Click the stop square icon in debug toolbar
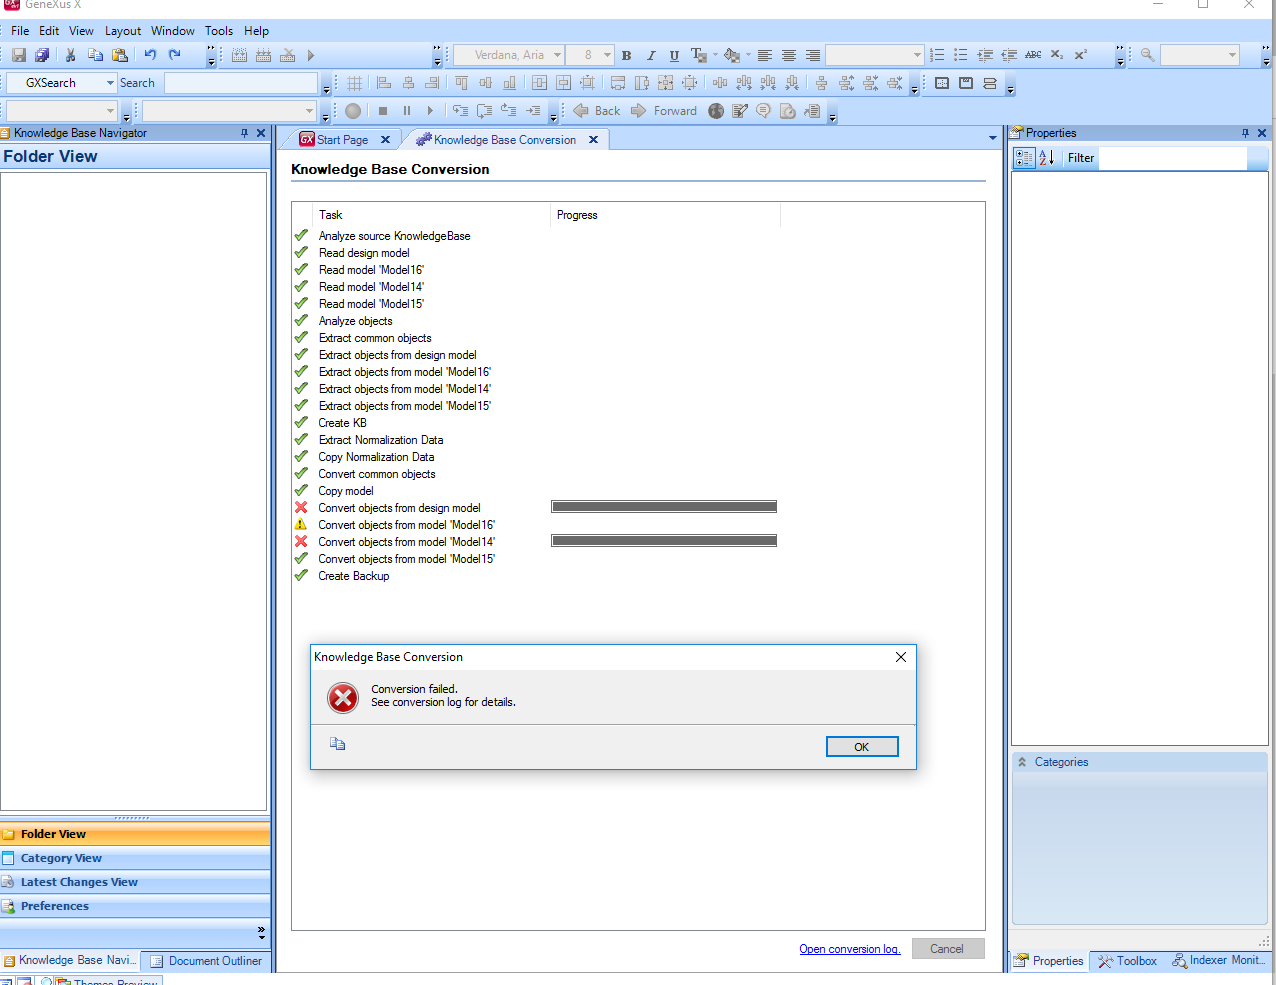Viewport: 1276px width, 985px height. pyautogui.click(x=382, y=111)
